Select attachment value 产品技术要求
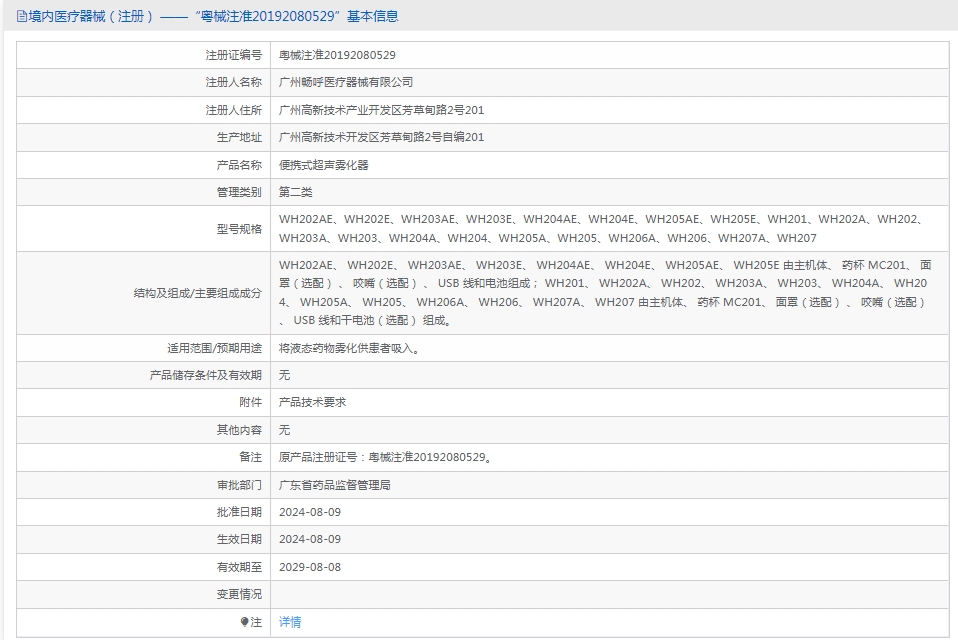The image size is (958, 640). pos(312,402)
